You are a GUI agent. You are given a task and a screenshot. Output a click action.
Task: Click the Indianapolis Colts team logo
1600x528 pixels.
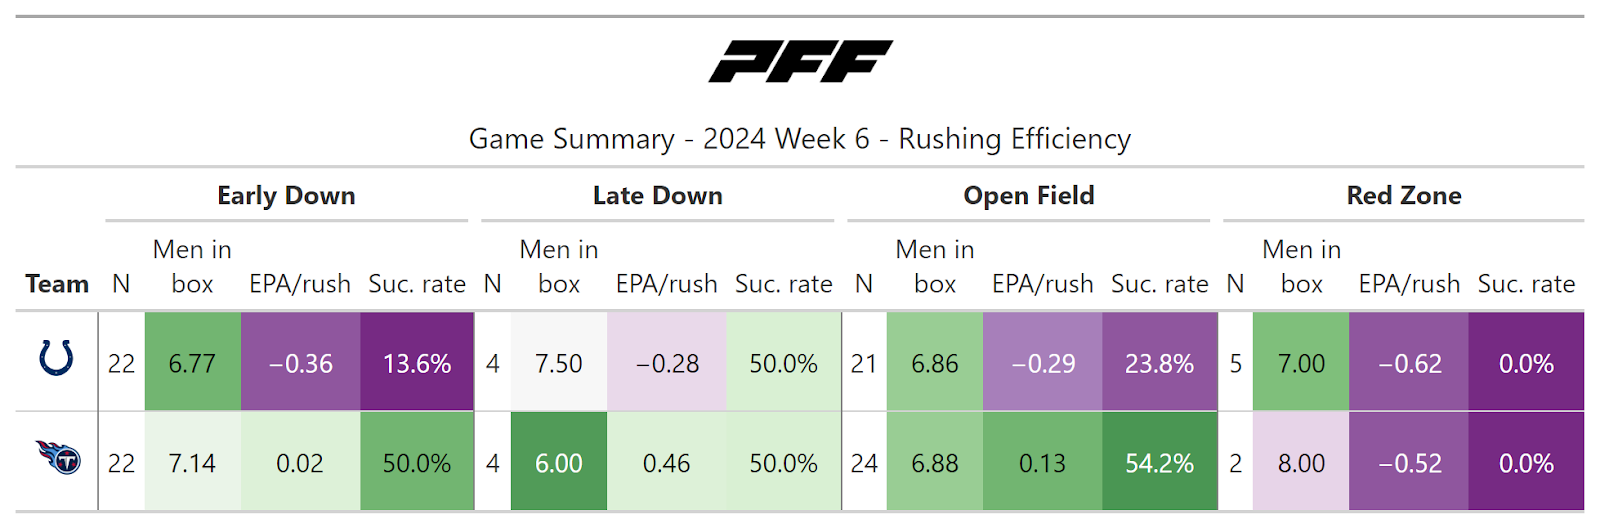point(56,358)
